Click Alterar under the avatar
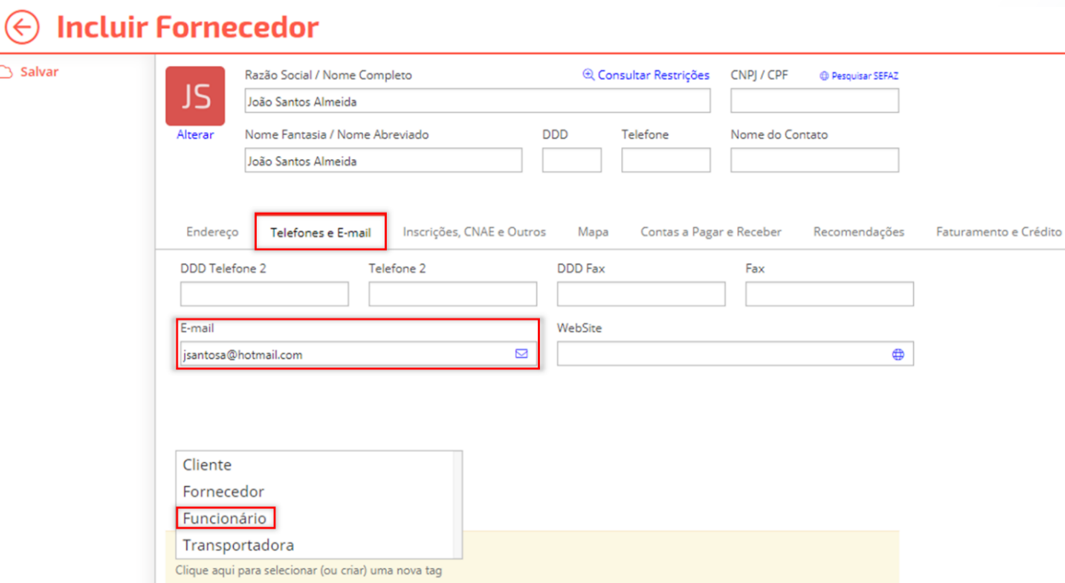This screenshot has height=583, width=1065. (x=195, y=135)
